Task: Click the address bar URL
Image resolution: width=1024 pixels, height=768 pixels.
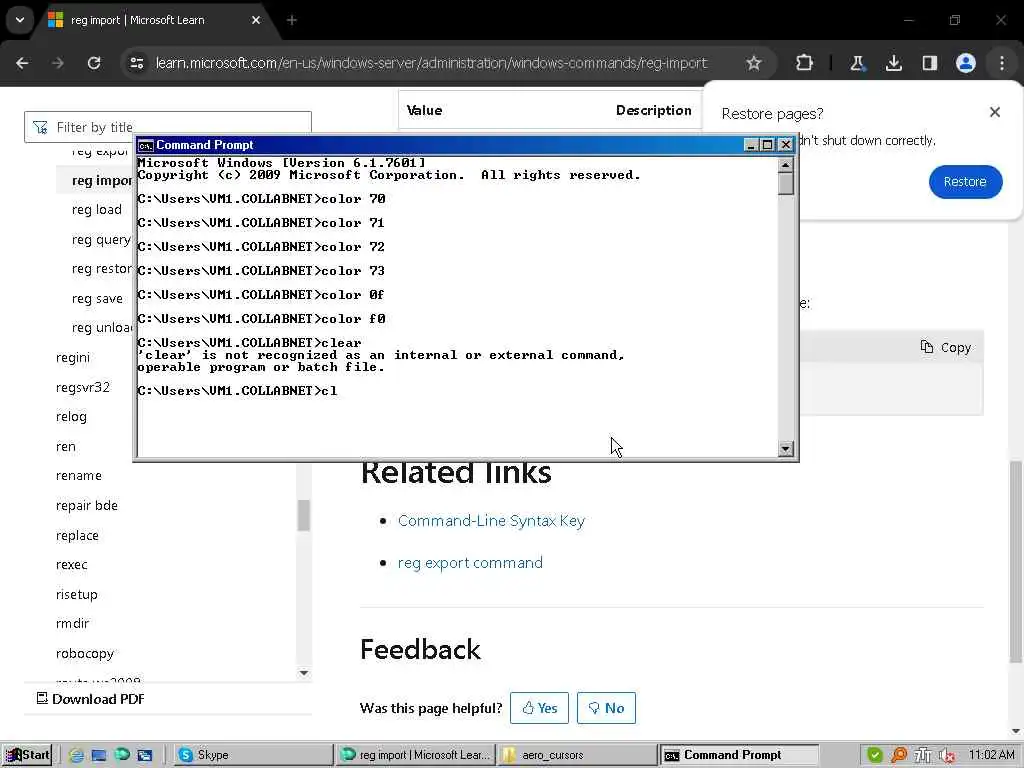Action: (x=431, y=63)
